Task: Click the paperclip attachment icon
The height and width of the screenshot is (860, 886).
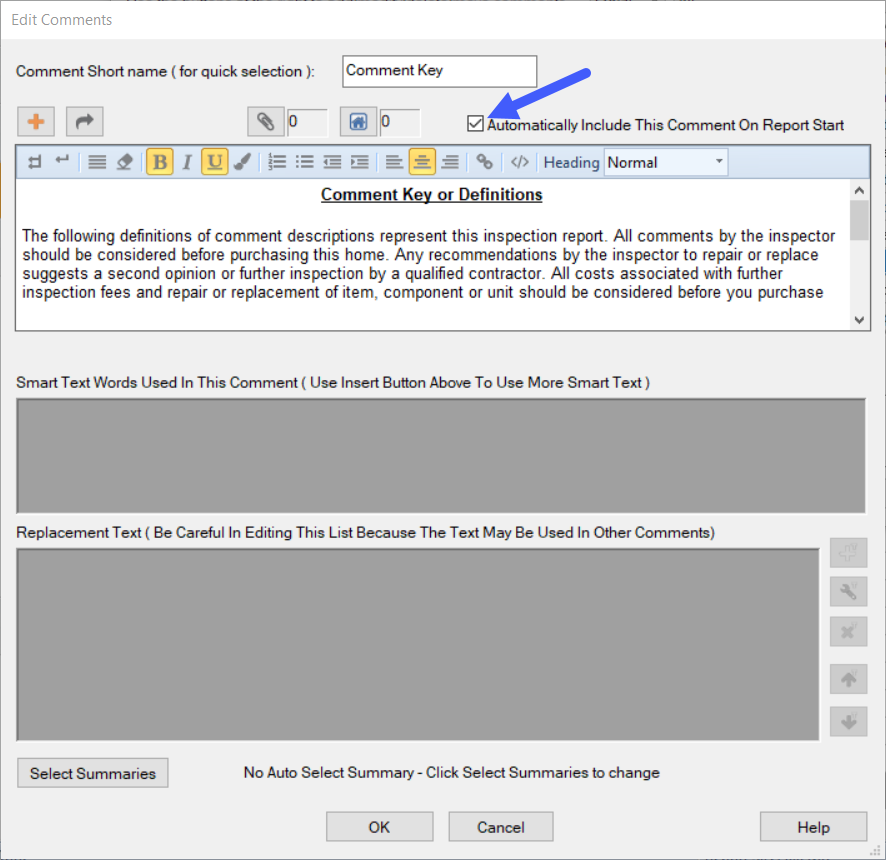Action: 266,122
